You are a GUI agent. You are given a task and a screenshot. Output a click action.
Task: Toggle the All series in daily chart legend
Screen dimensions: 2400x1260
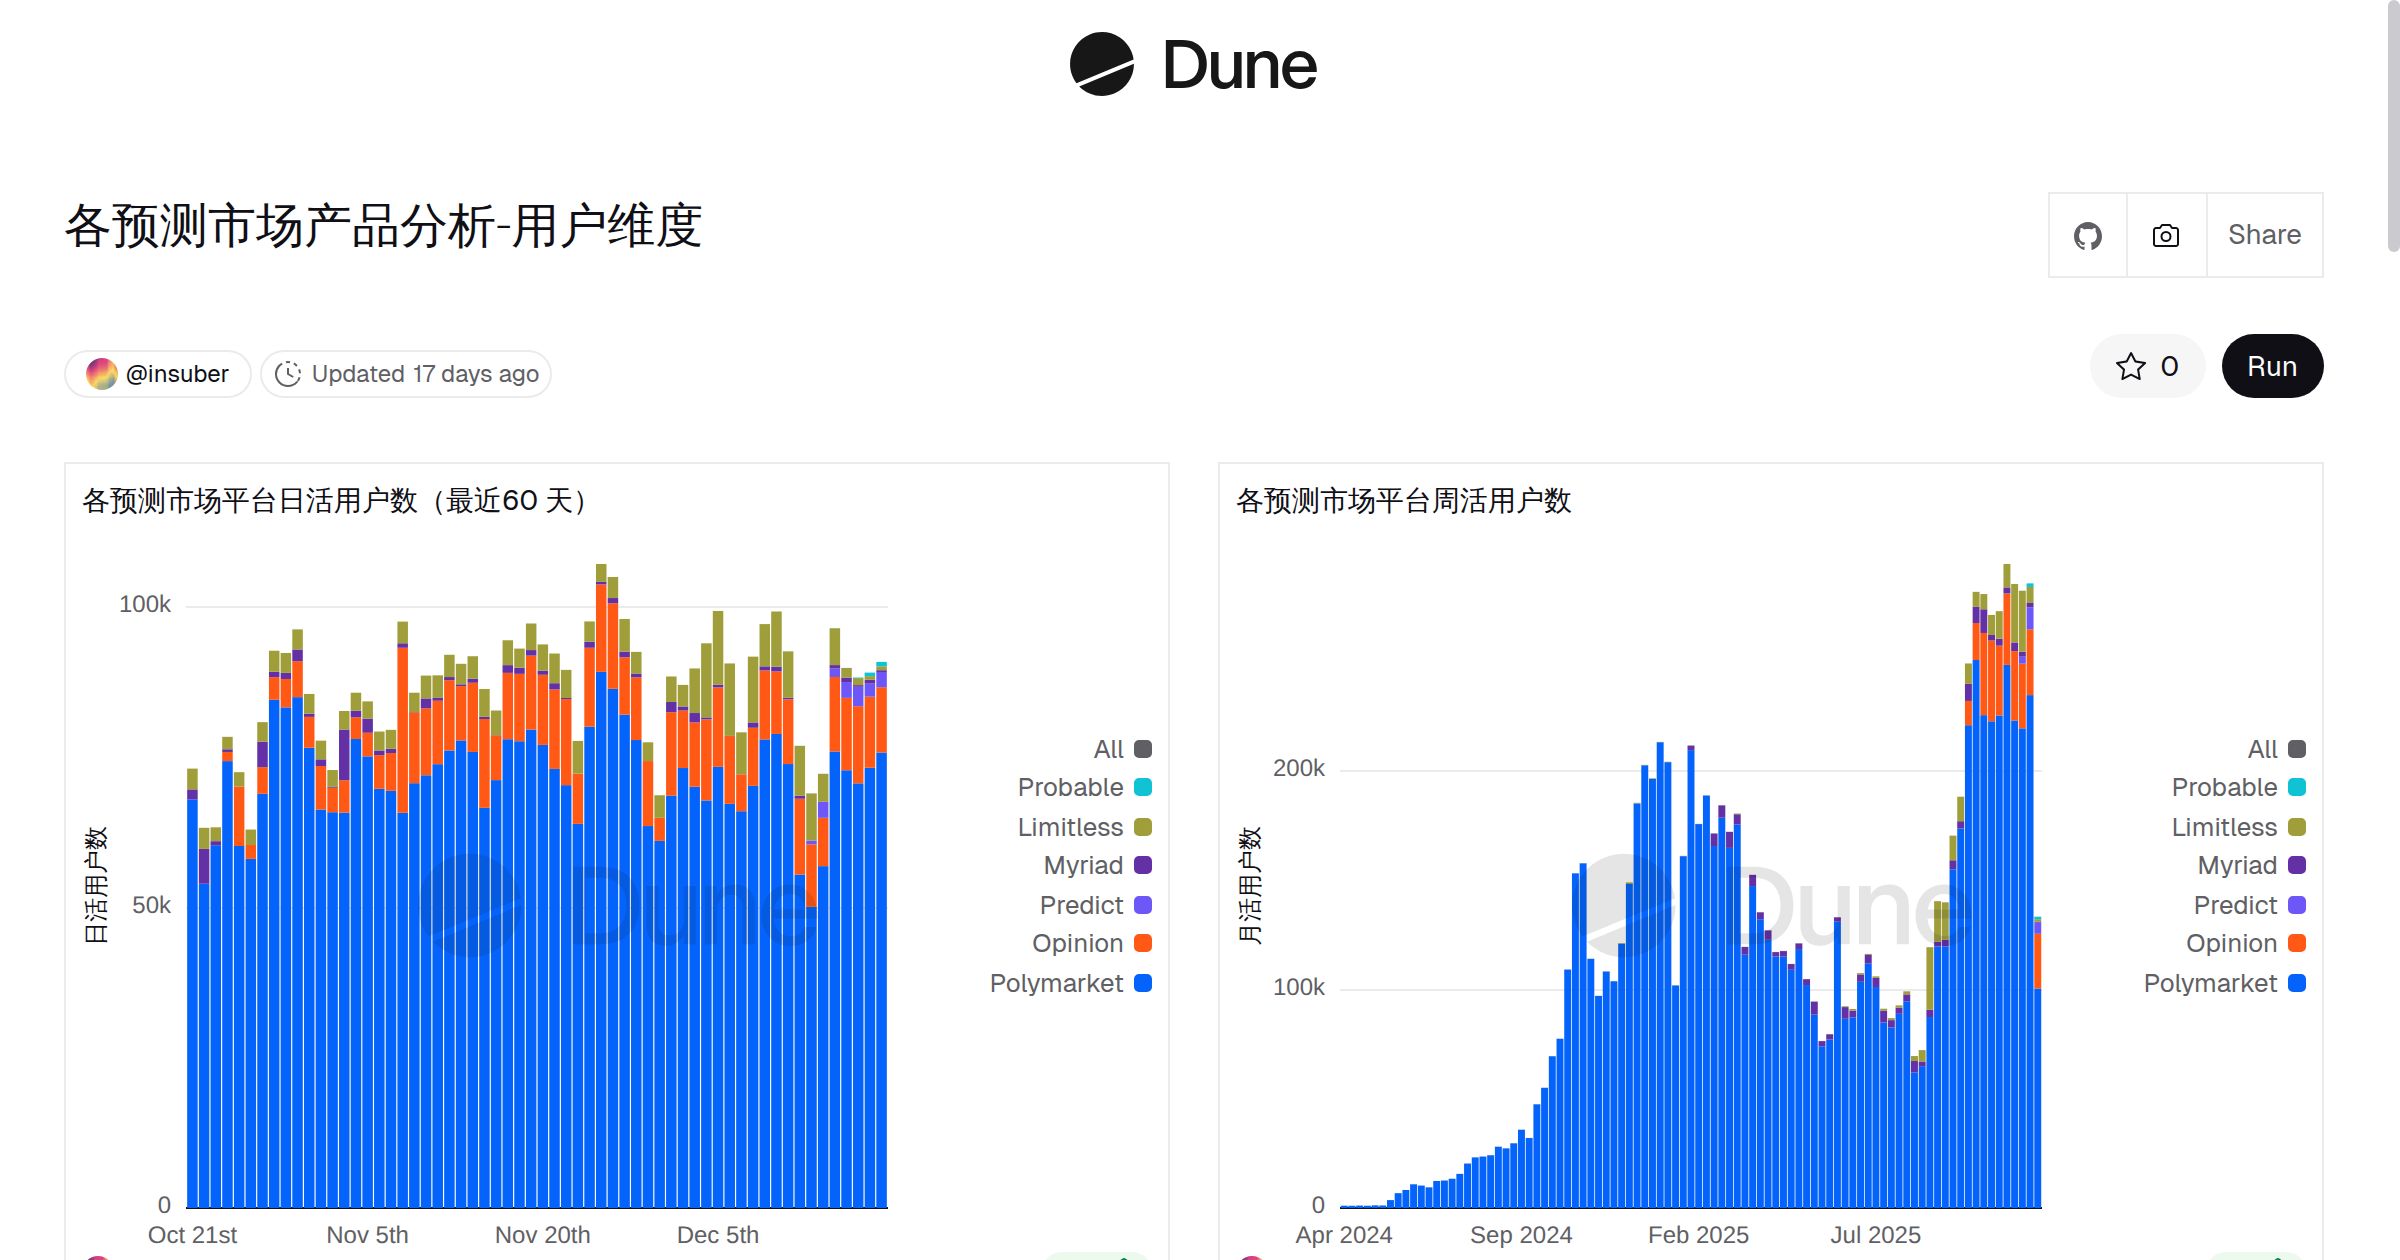pos(1141,748)
